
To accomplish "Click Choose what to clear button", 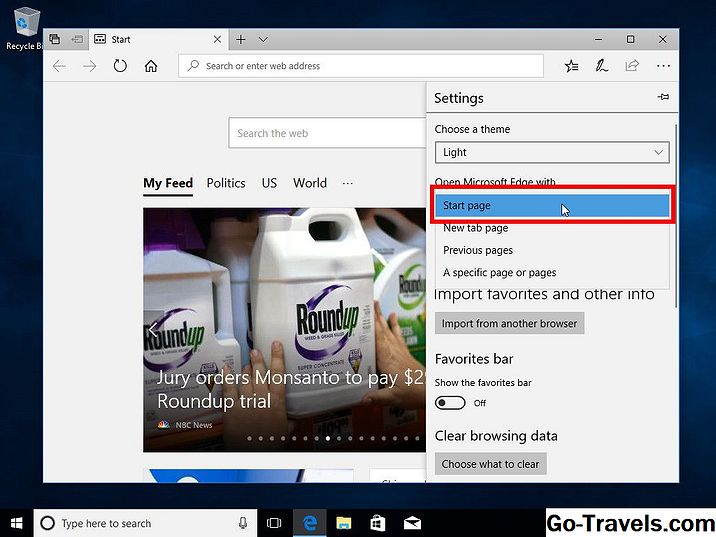I will [490, 464].
